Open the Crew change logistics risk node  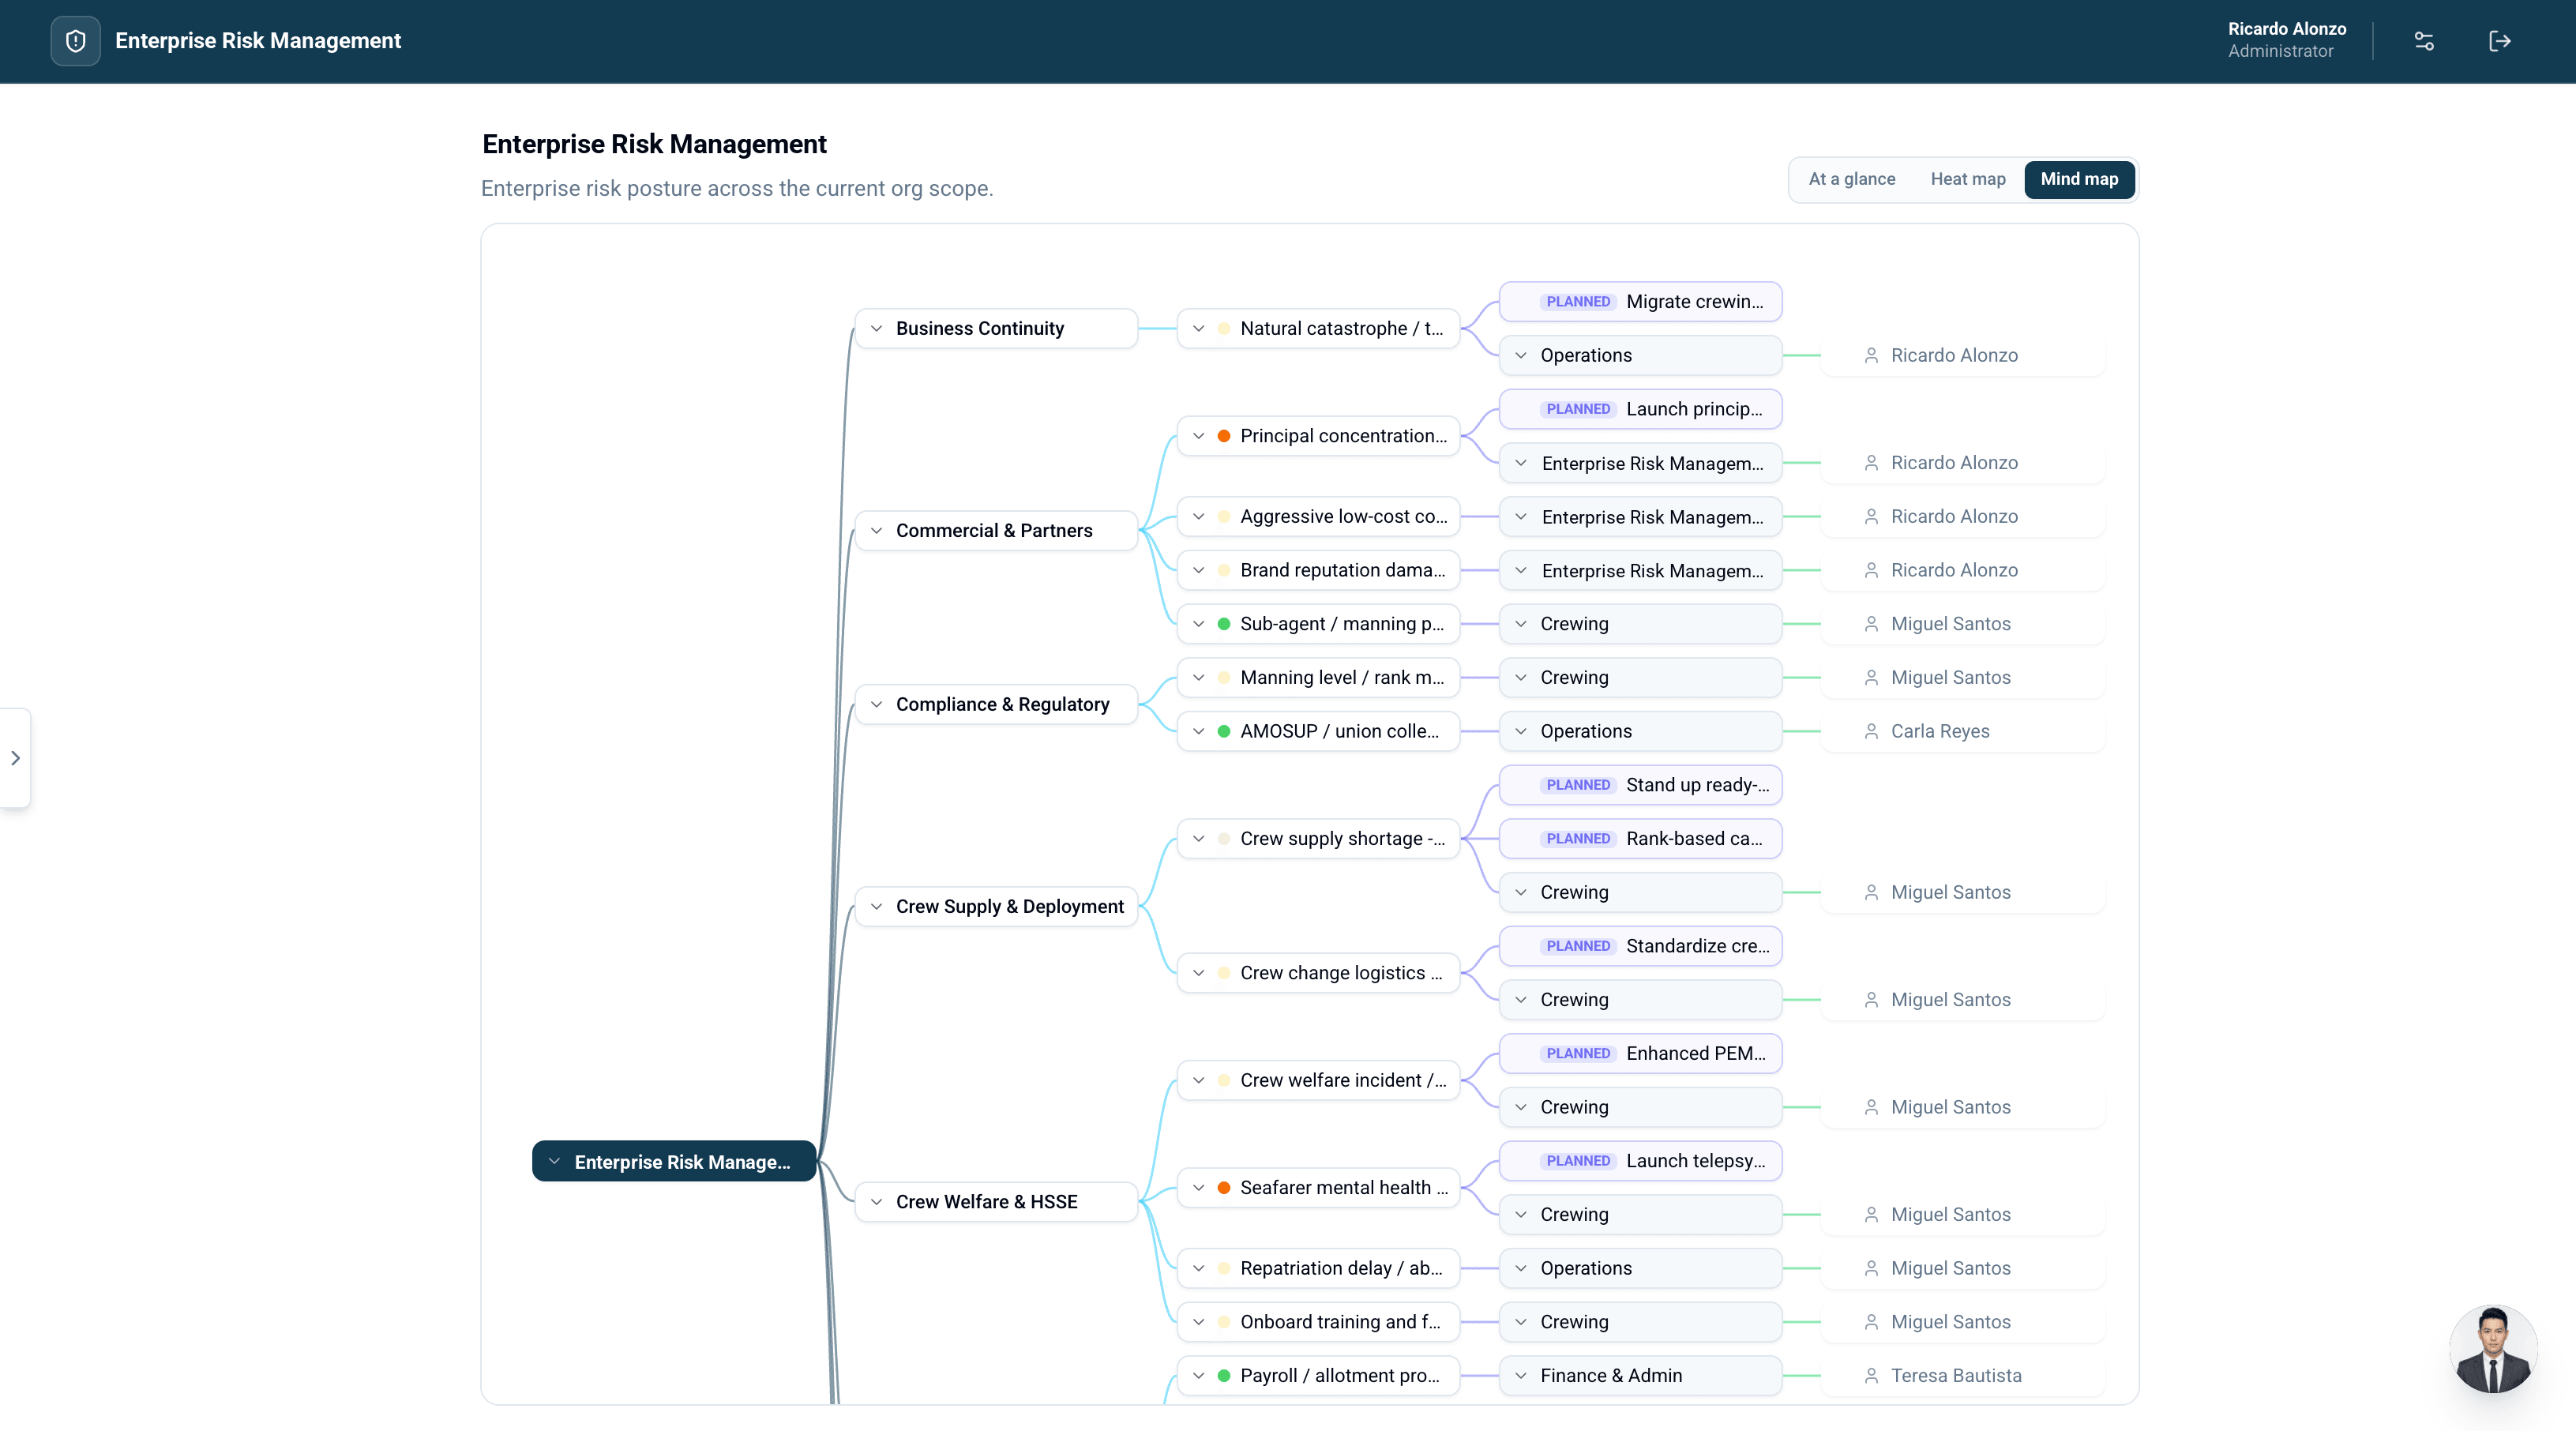1319,972
